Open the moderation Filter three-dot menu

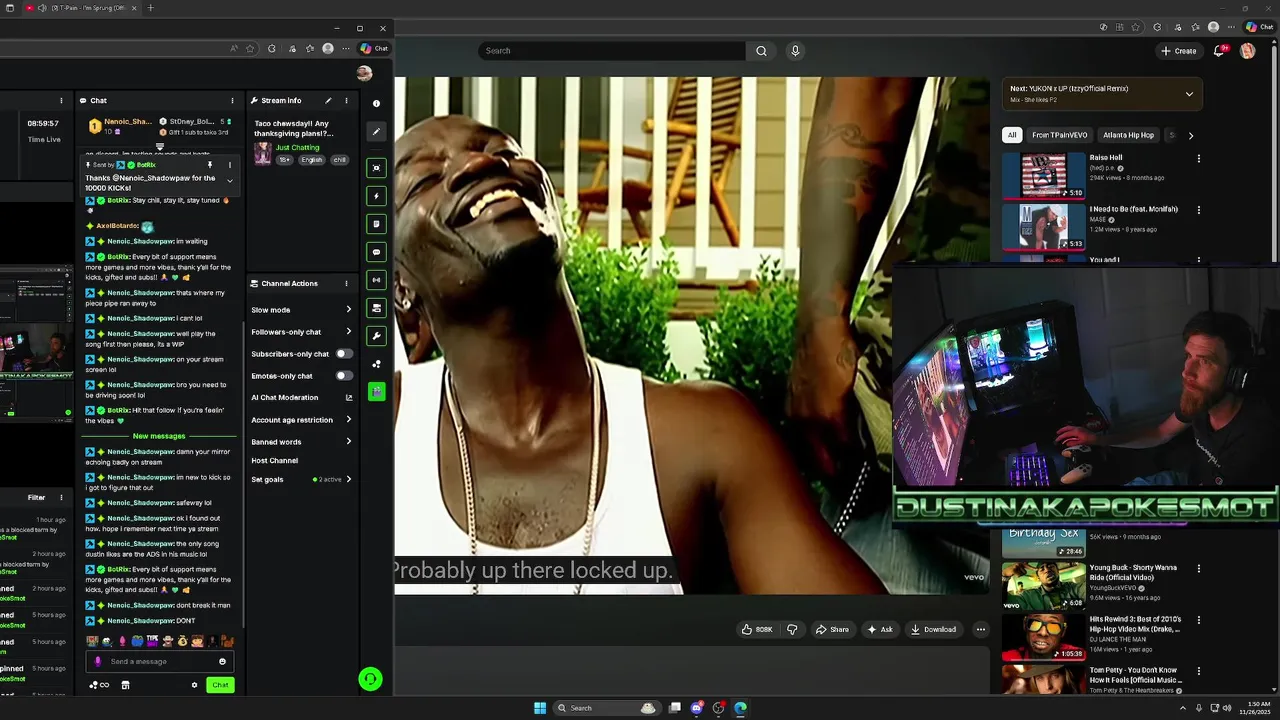click(61, 497)
